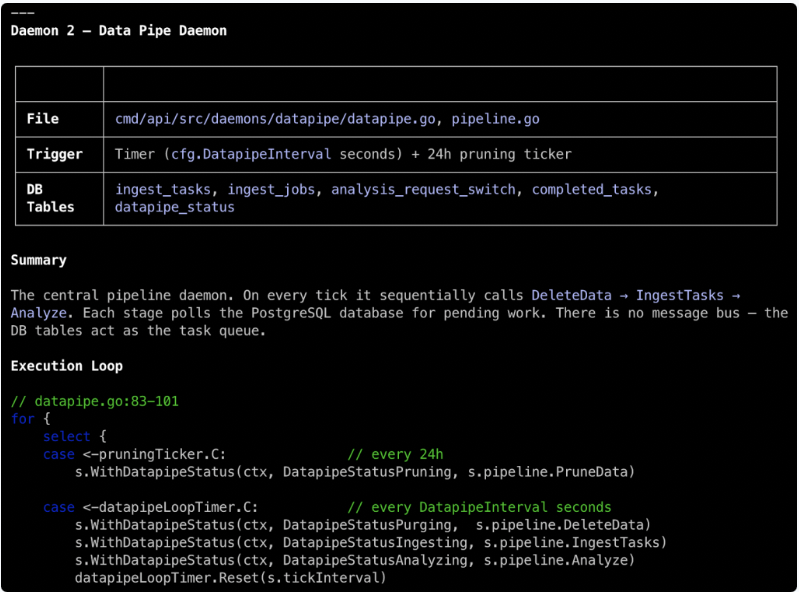Screen dimensions: 799x592
Task: Click the analysis_request_switch table name
Action: [423, 189]
